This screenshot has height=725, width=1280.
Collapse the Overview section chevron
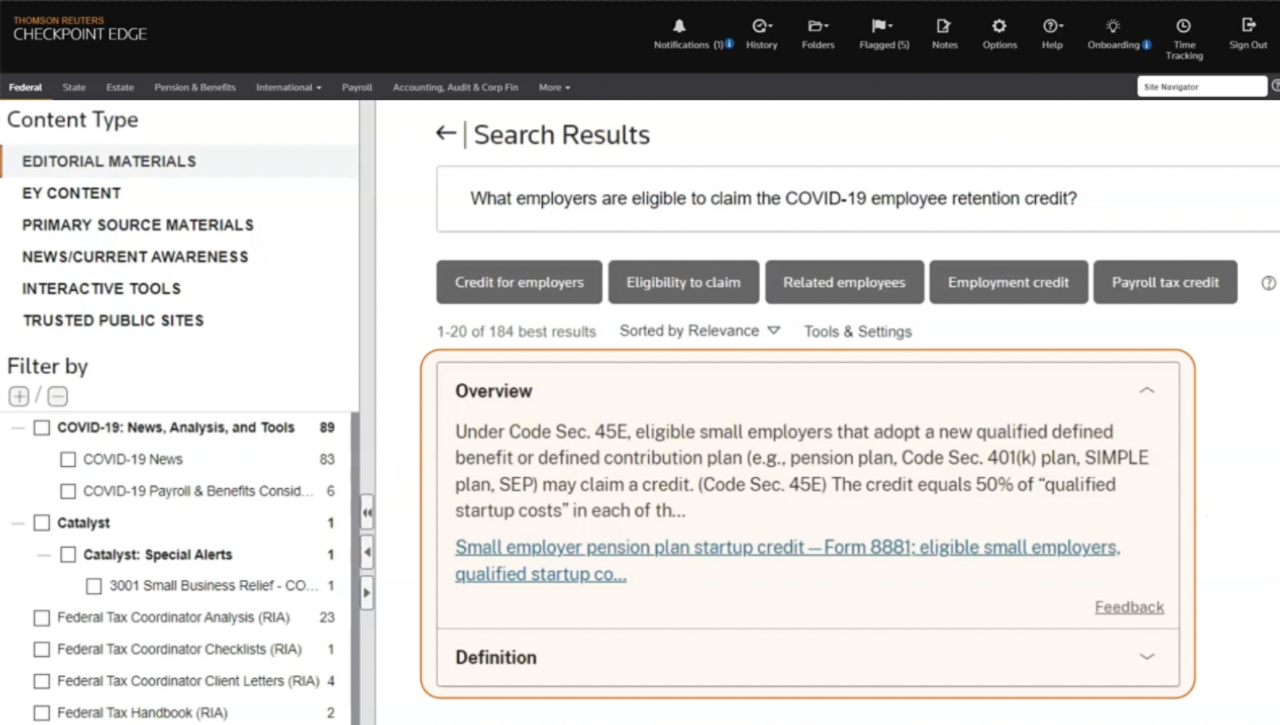pyautogui.click(x=1147, y=391)
